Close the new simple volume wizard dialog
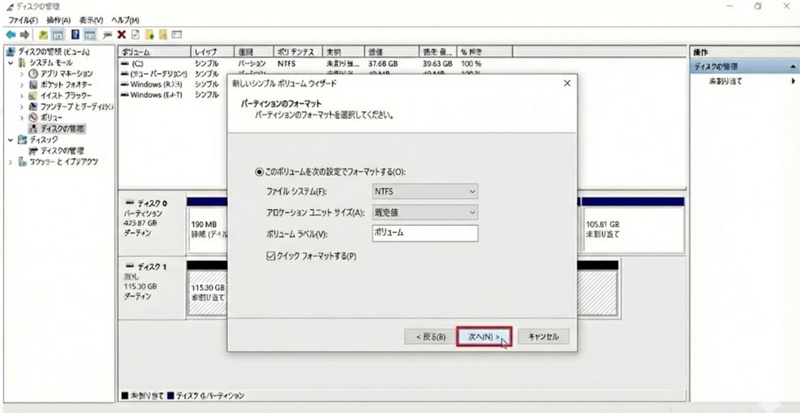800x413 pixels. pos(567,83)
